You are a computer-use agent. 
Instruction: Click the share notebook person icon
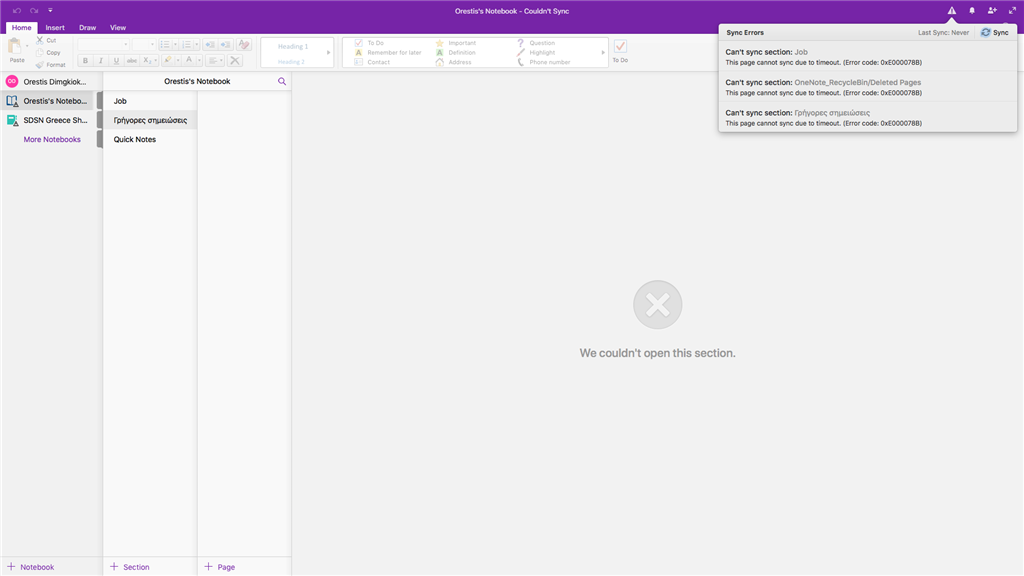[992, 10]
